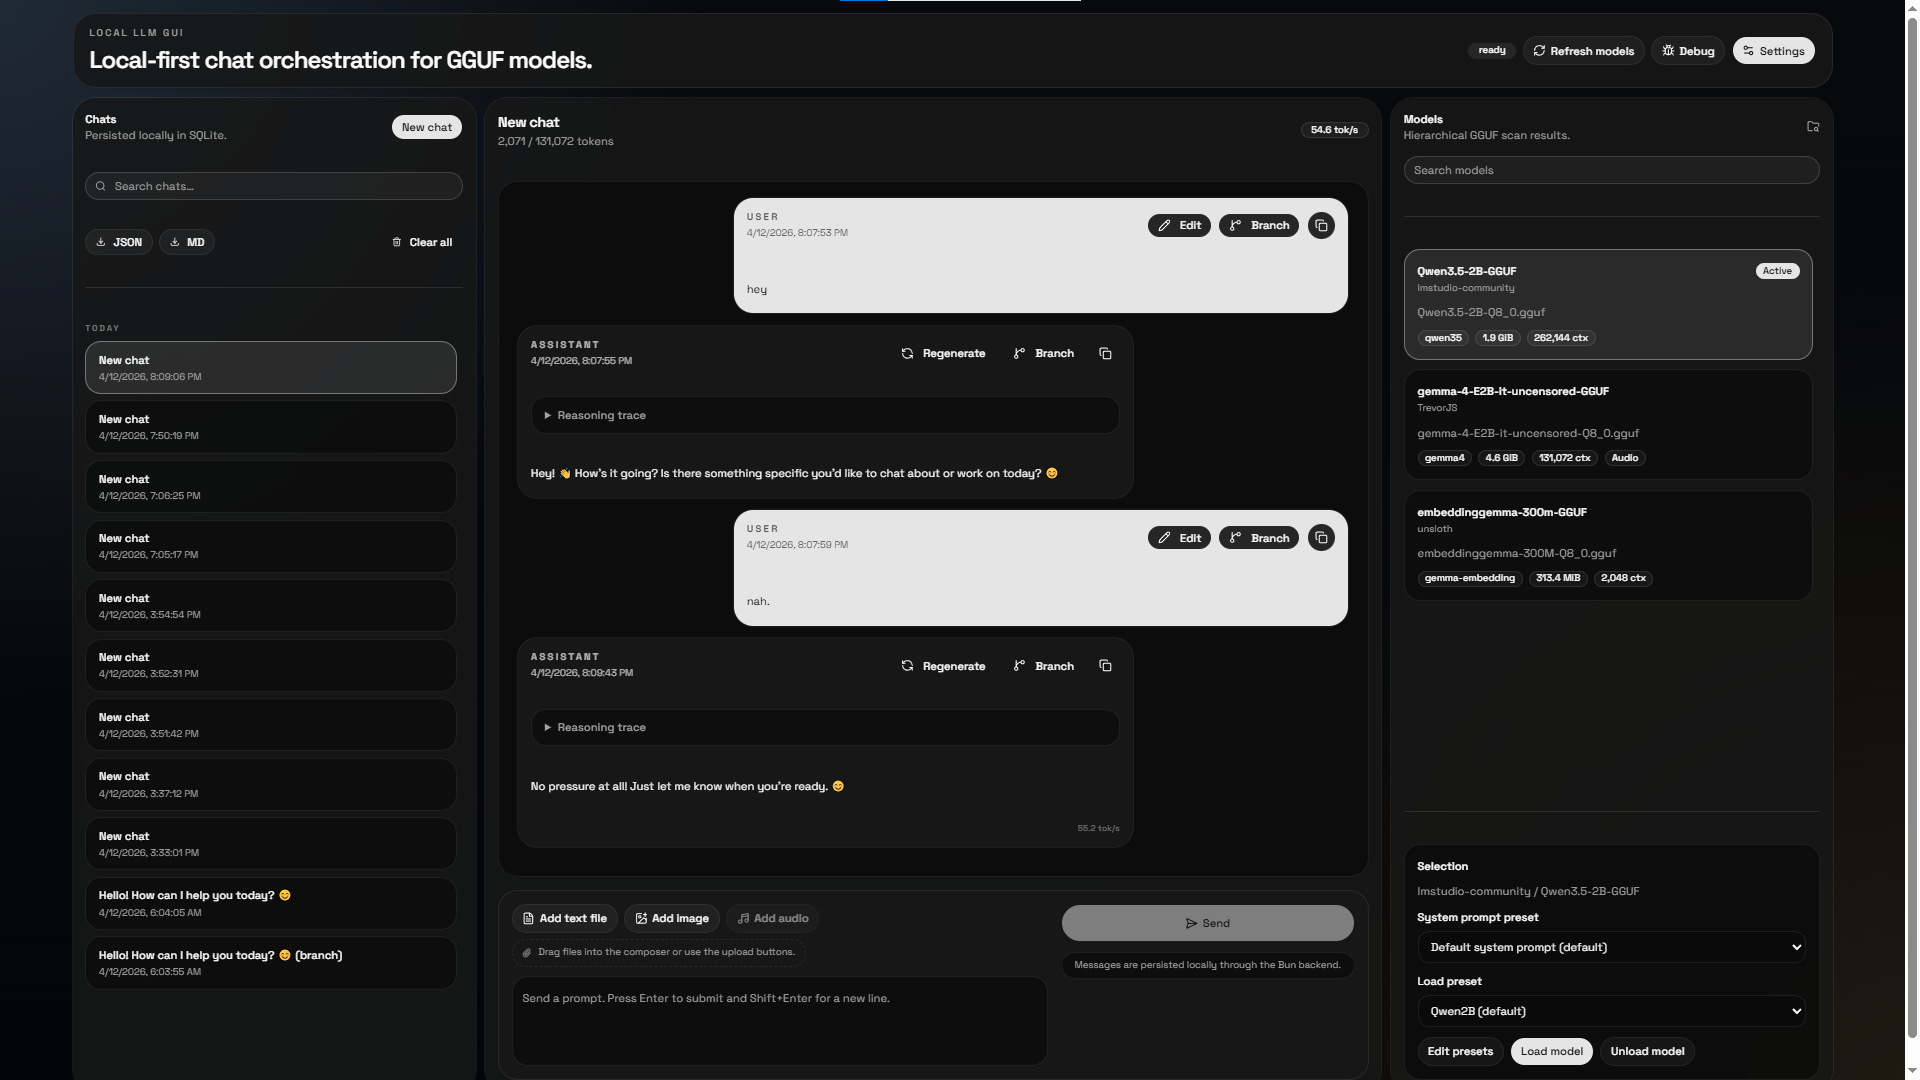This screenshot has height=1080, width=1920.
Task: Open chat from 7:50:19 PM
Action: (270, 427)
